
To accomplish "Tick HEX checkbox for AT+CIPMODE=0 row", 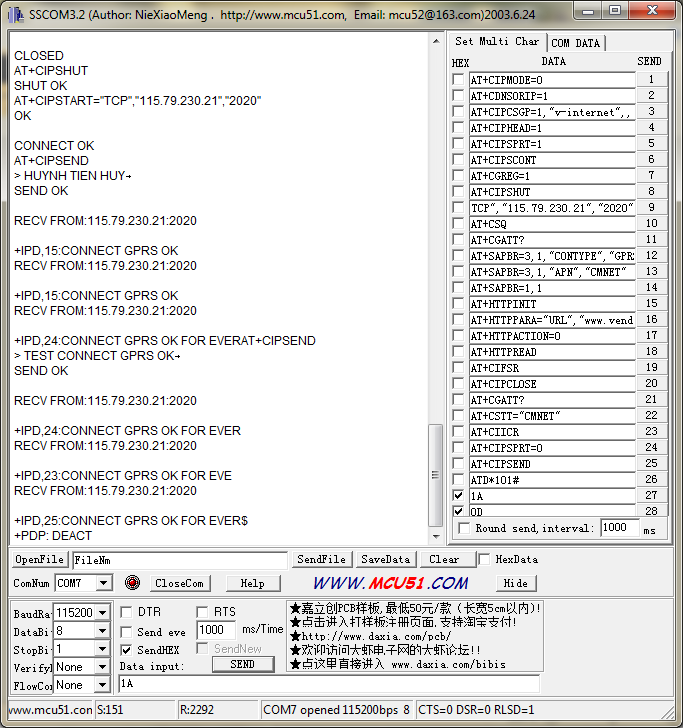I will 458,79.
